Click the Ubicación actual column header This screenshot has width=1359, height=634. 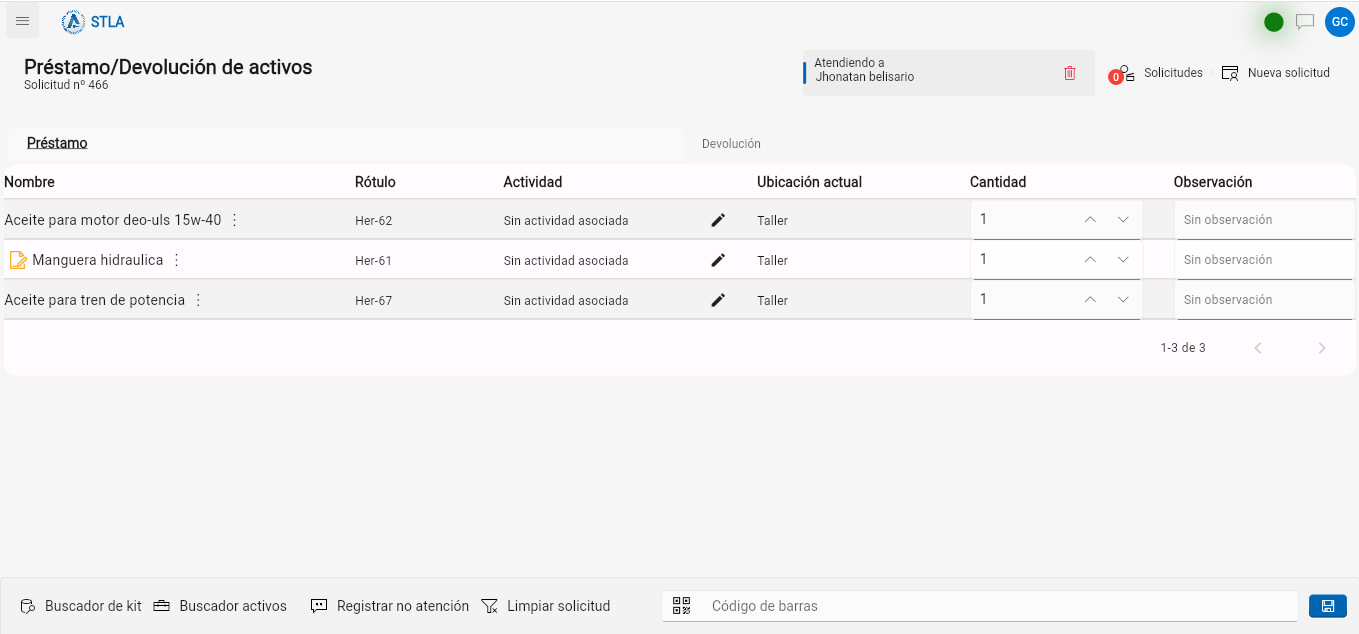pyautogui.click(x=809, y=182)
